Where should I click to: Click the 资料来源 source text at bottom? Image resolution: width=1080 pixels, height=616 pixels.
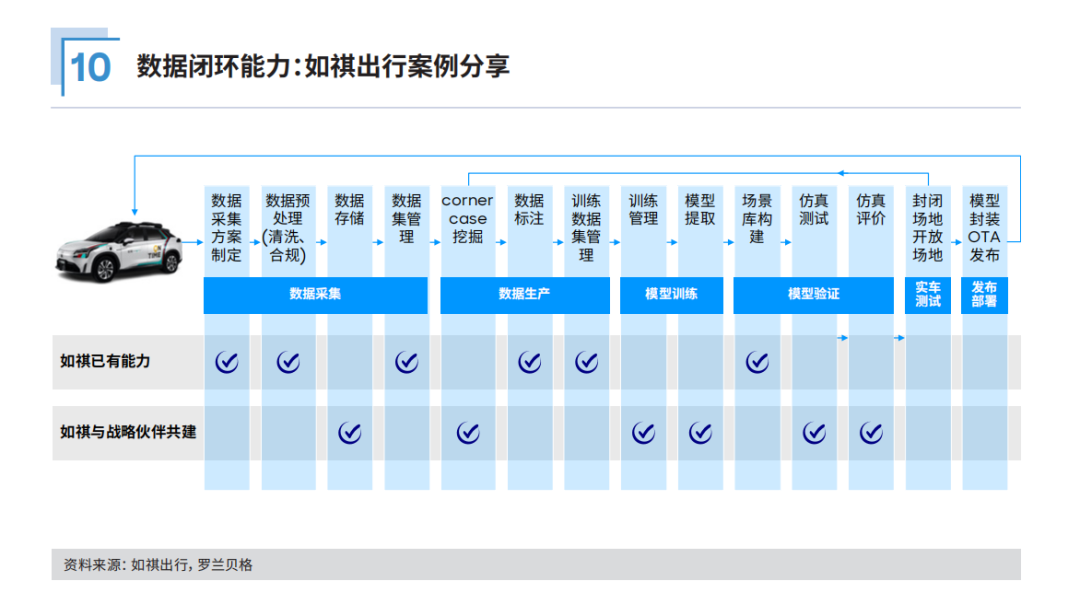pos(157,565)
